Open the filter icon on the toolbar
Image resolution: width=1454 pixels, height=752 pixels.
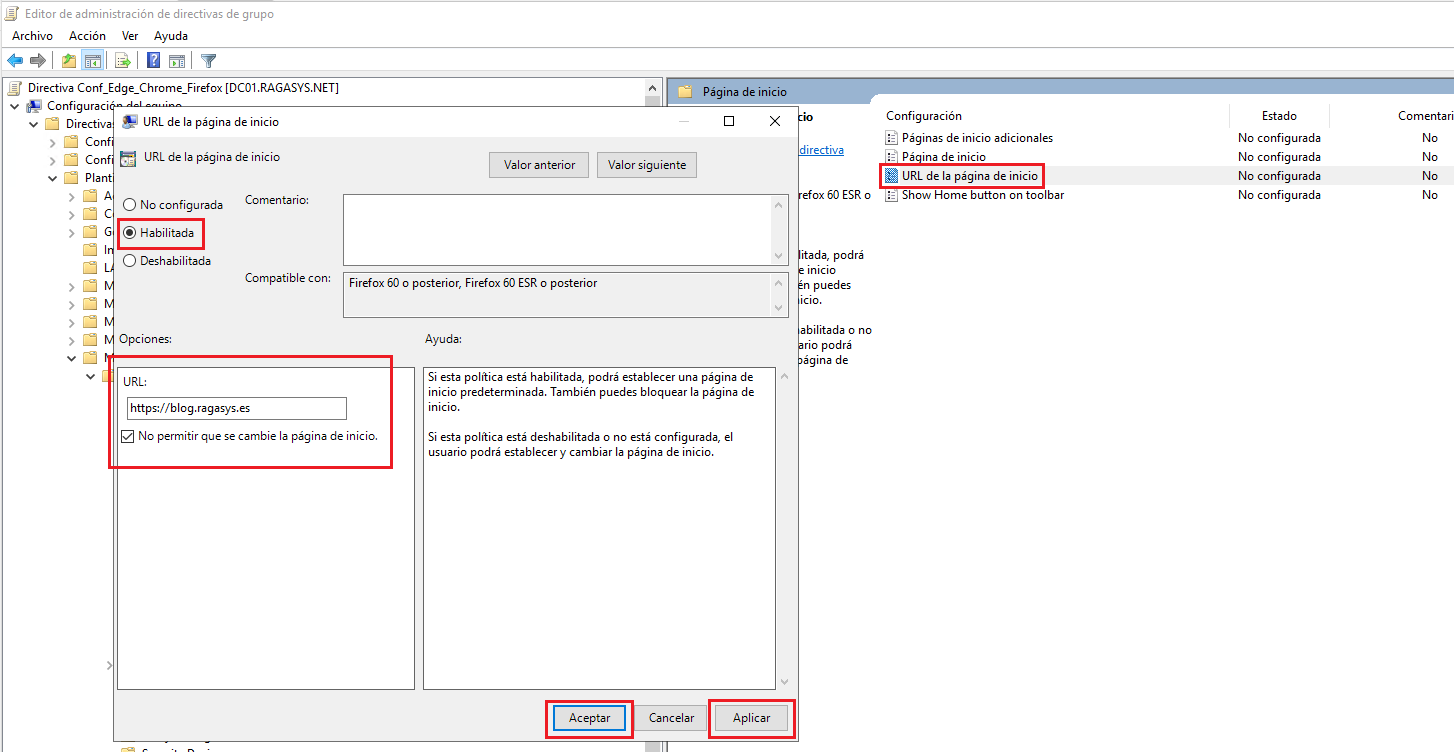point(207,60)
